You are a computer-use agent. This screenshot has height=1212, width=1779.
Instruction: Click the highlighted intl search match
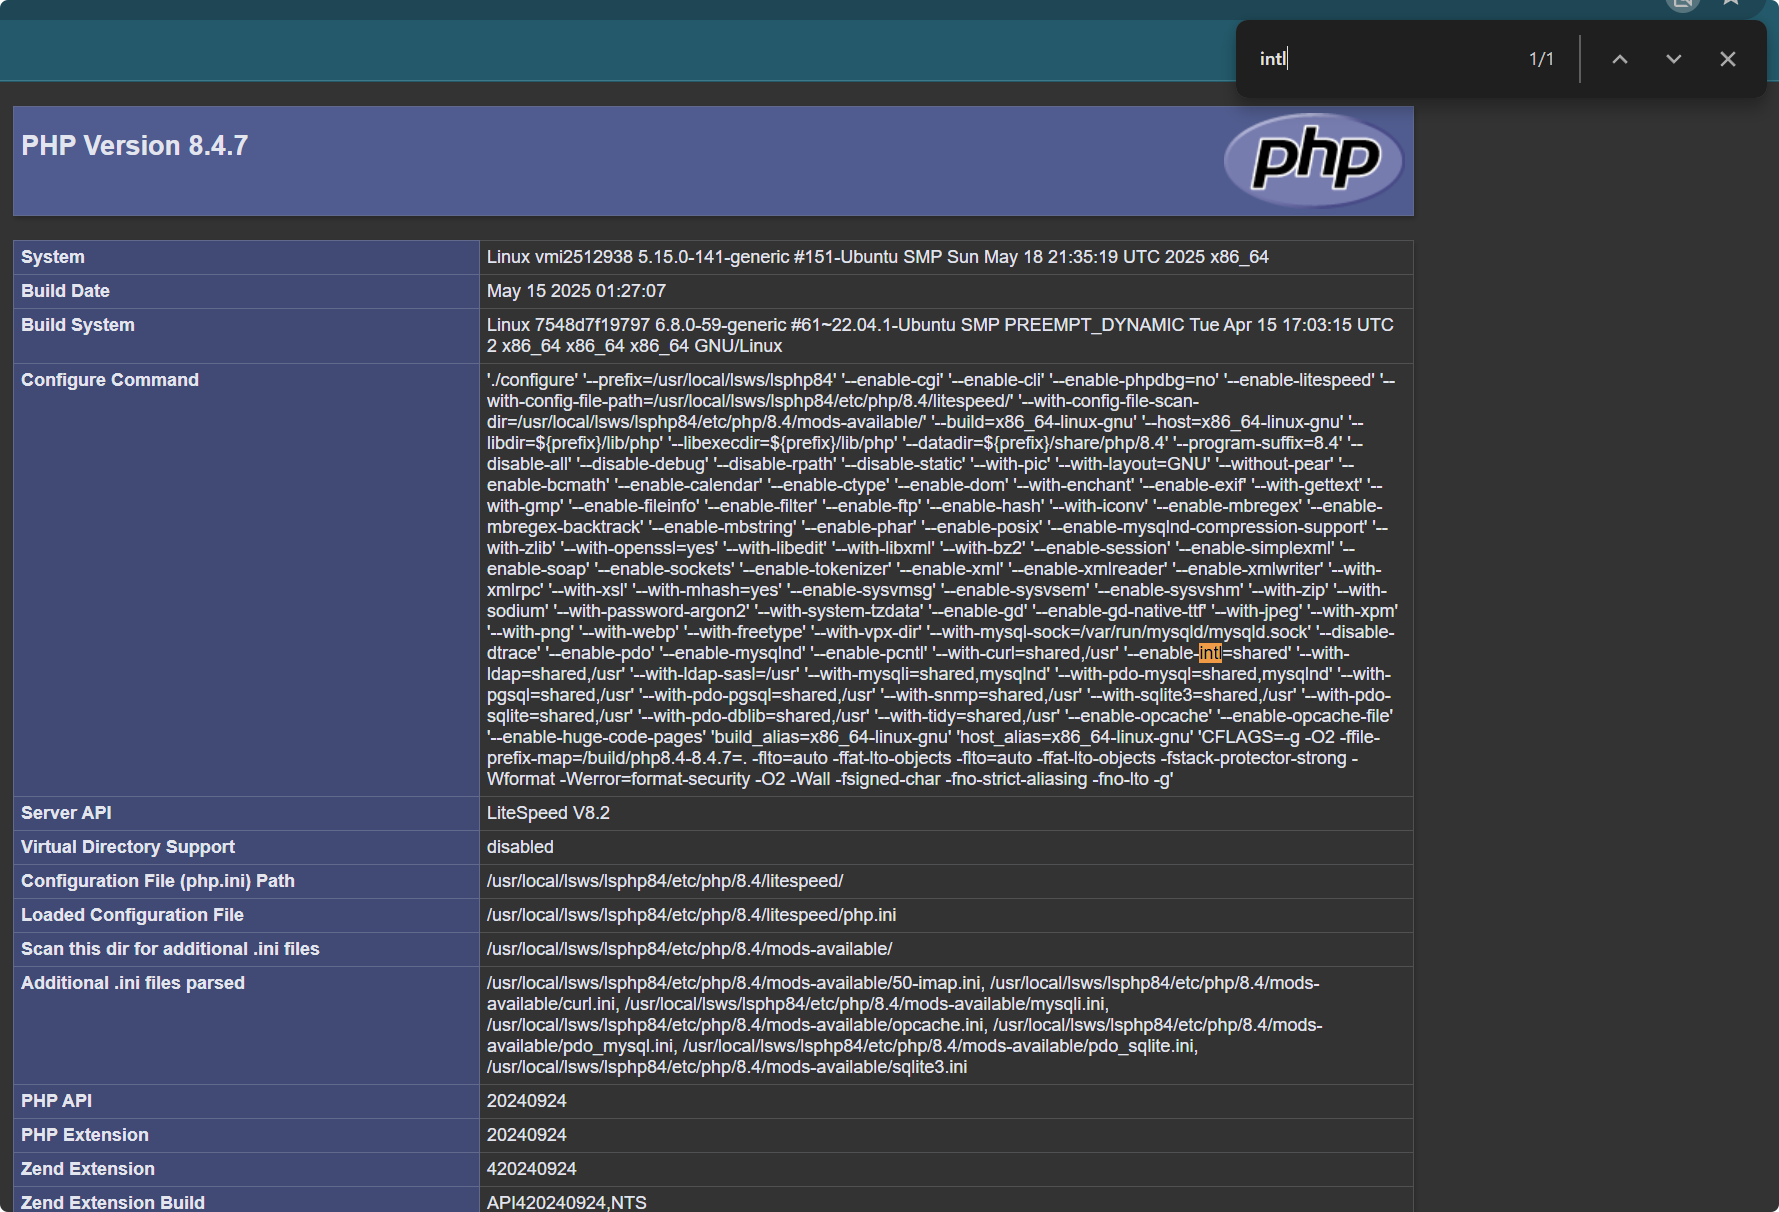(x=1210, y=653)
